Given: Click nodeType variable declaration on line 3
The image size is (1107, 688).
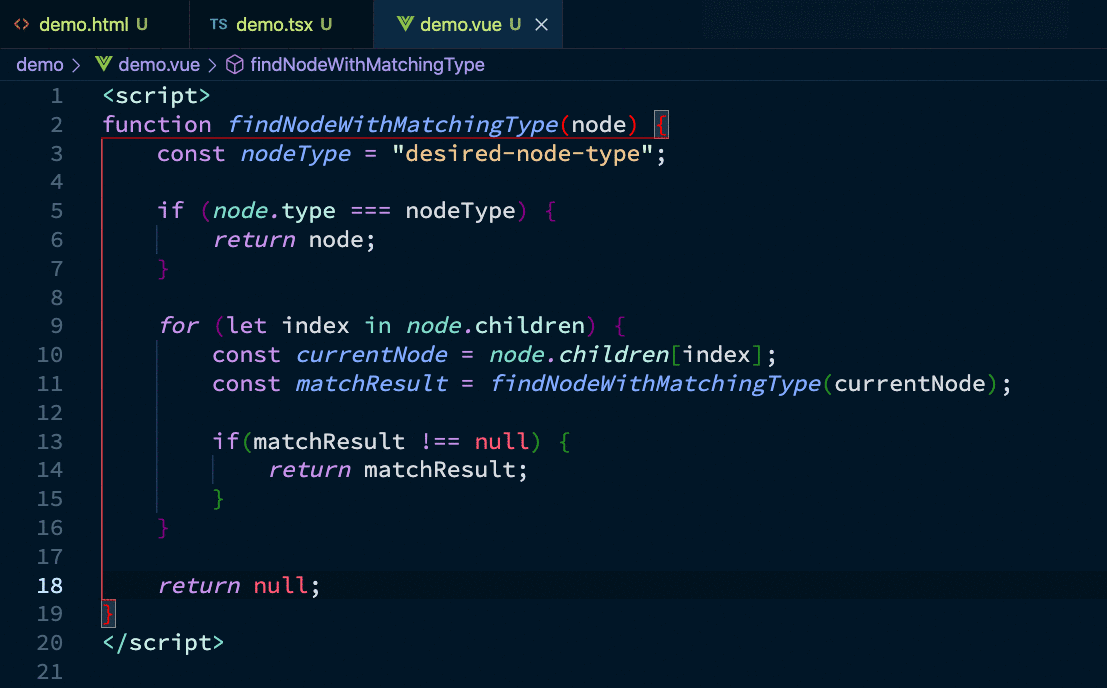Looking at the screenshot, I should pos(296,154).
